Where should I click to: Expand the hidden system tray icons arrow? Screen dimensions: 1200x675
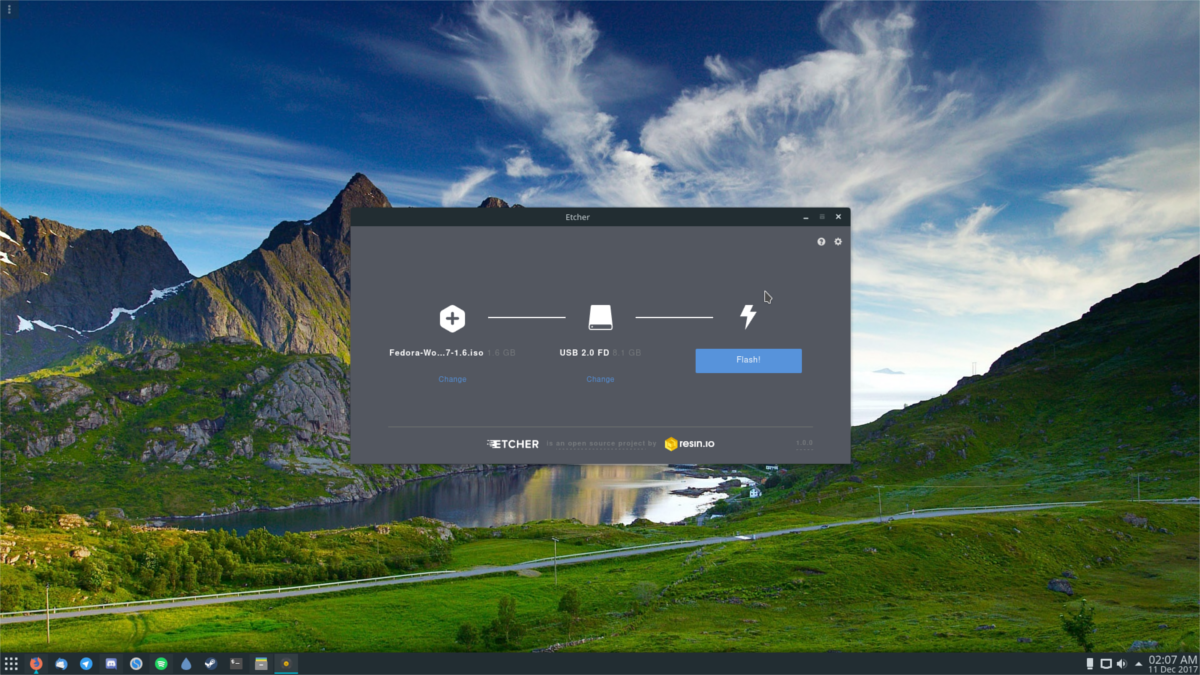coord(1138,663)
